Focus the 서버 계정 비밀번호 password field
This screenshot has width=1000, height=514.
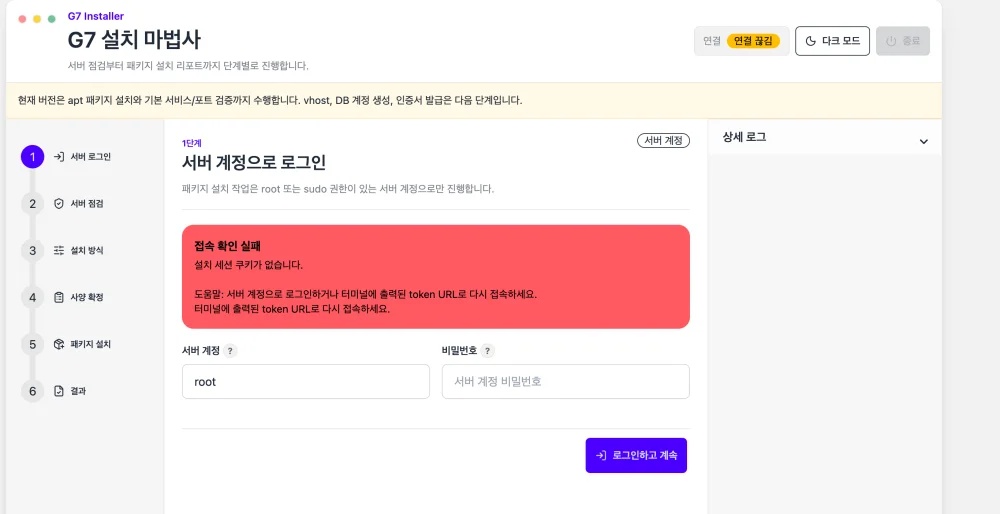tap(566, 381)
